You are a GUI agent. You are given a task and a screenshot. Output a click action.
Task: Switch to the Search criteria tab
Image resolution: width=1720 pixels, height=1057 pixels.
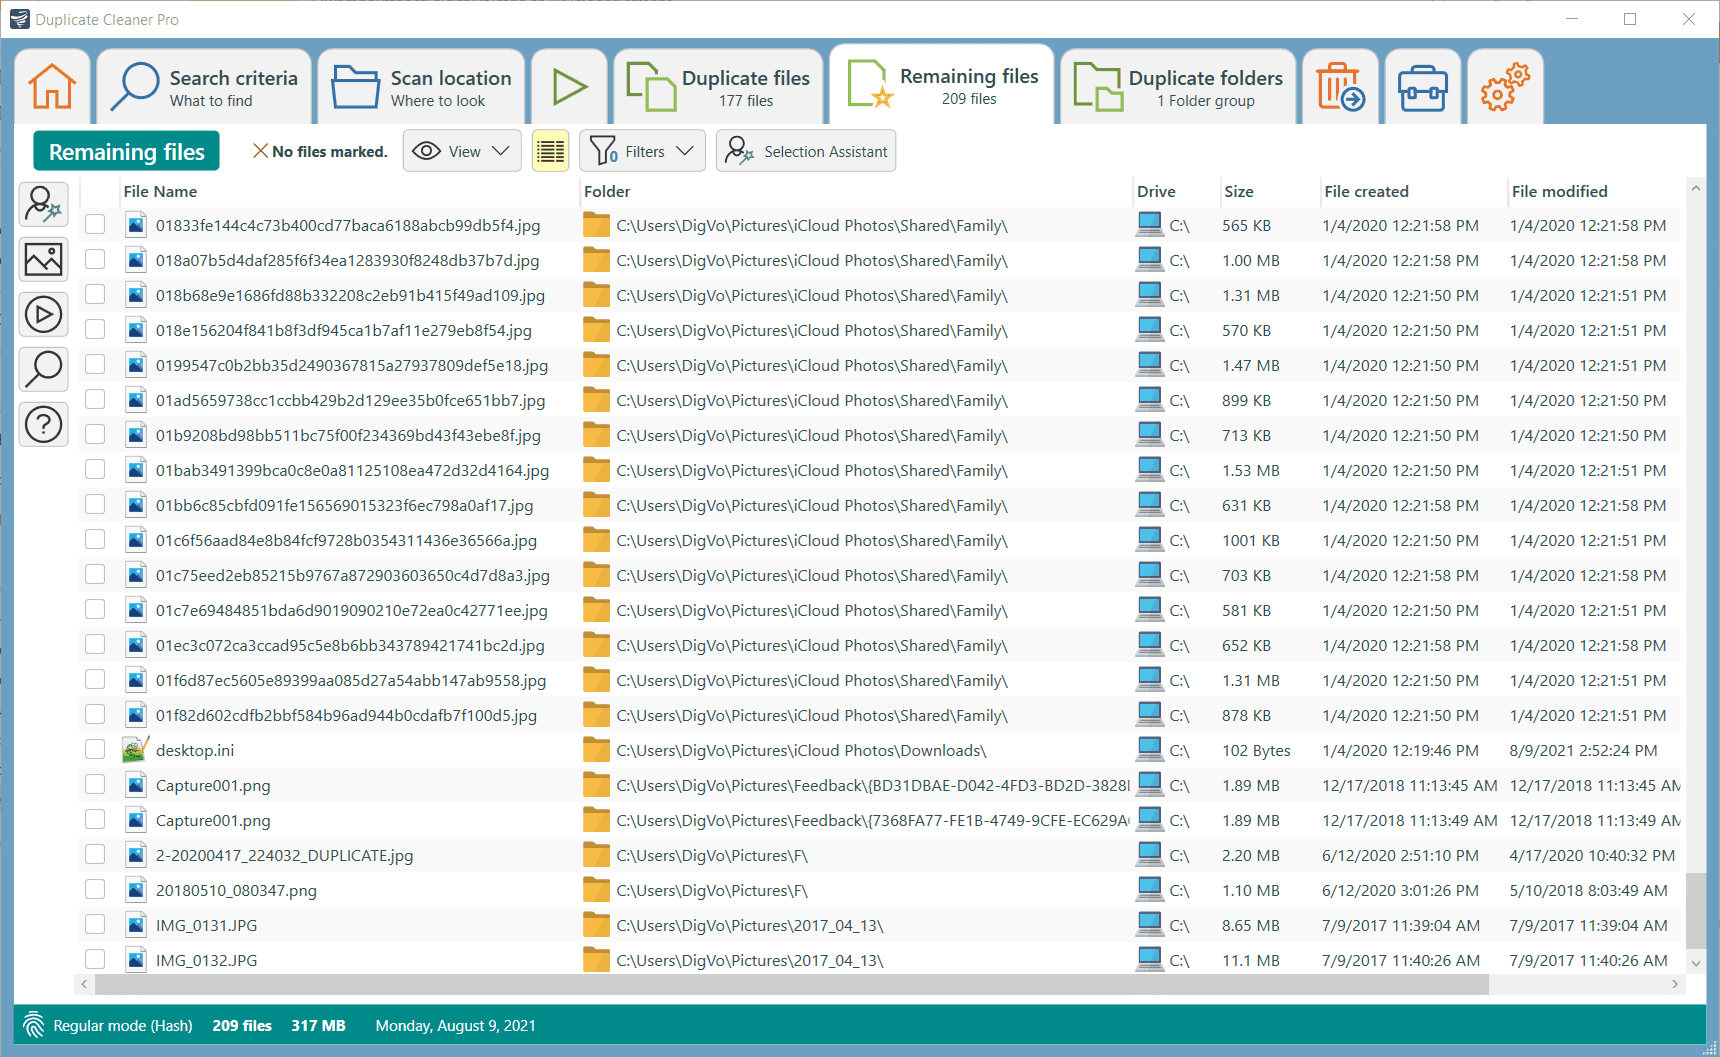[x=205, y=87]
